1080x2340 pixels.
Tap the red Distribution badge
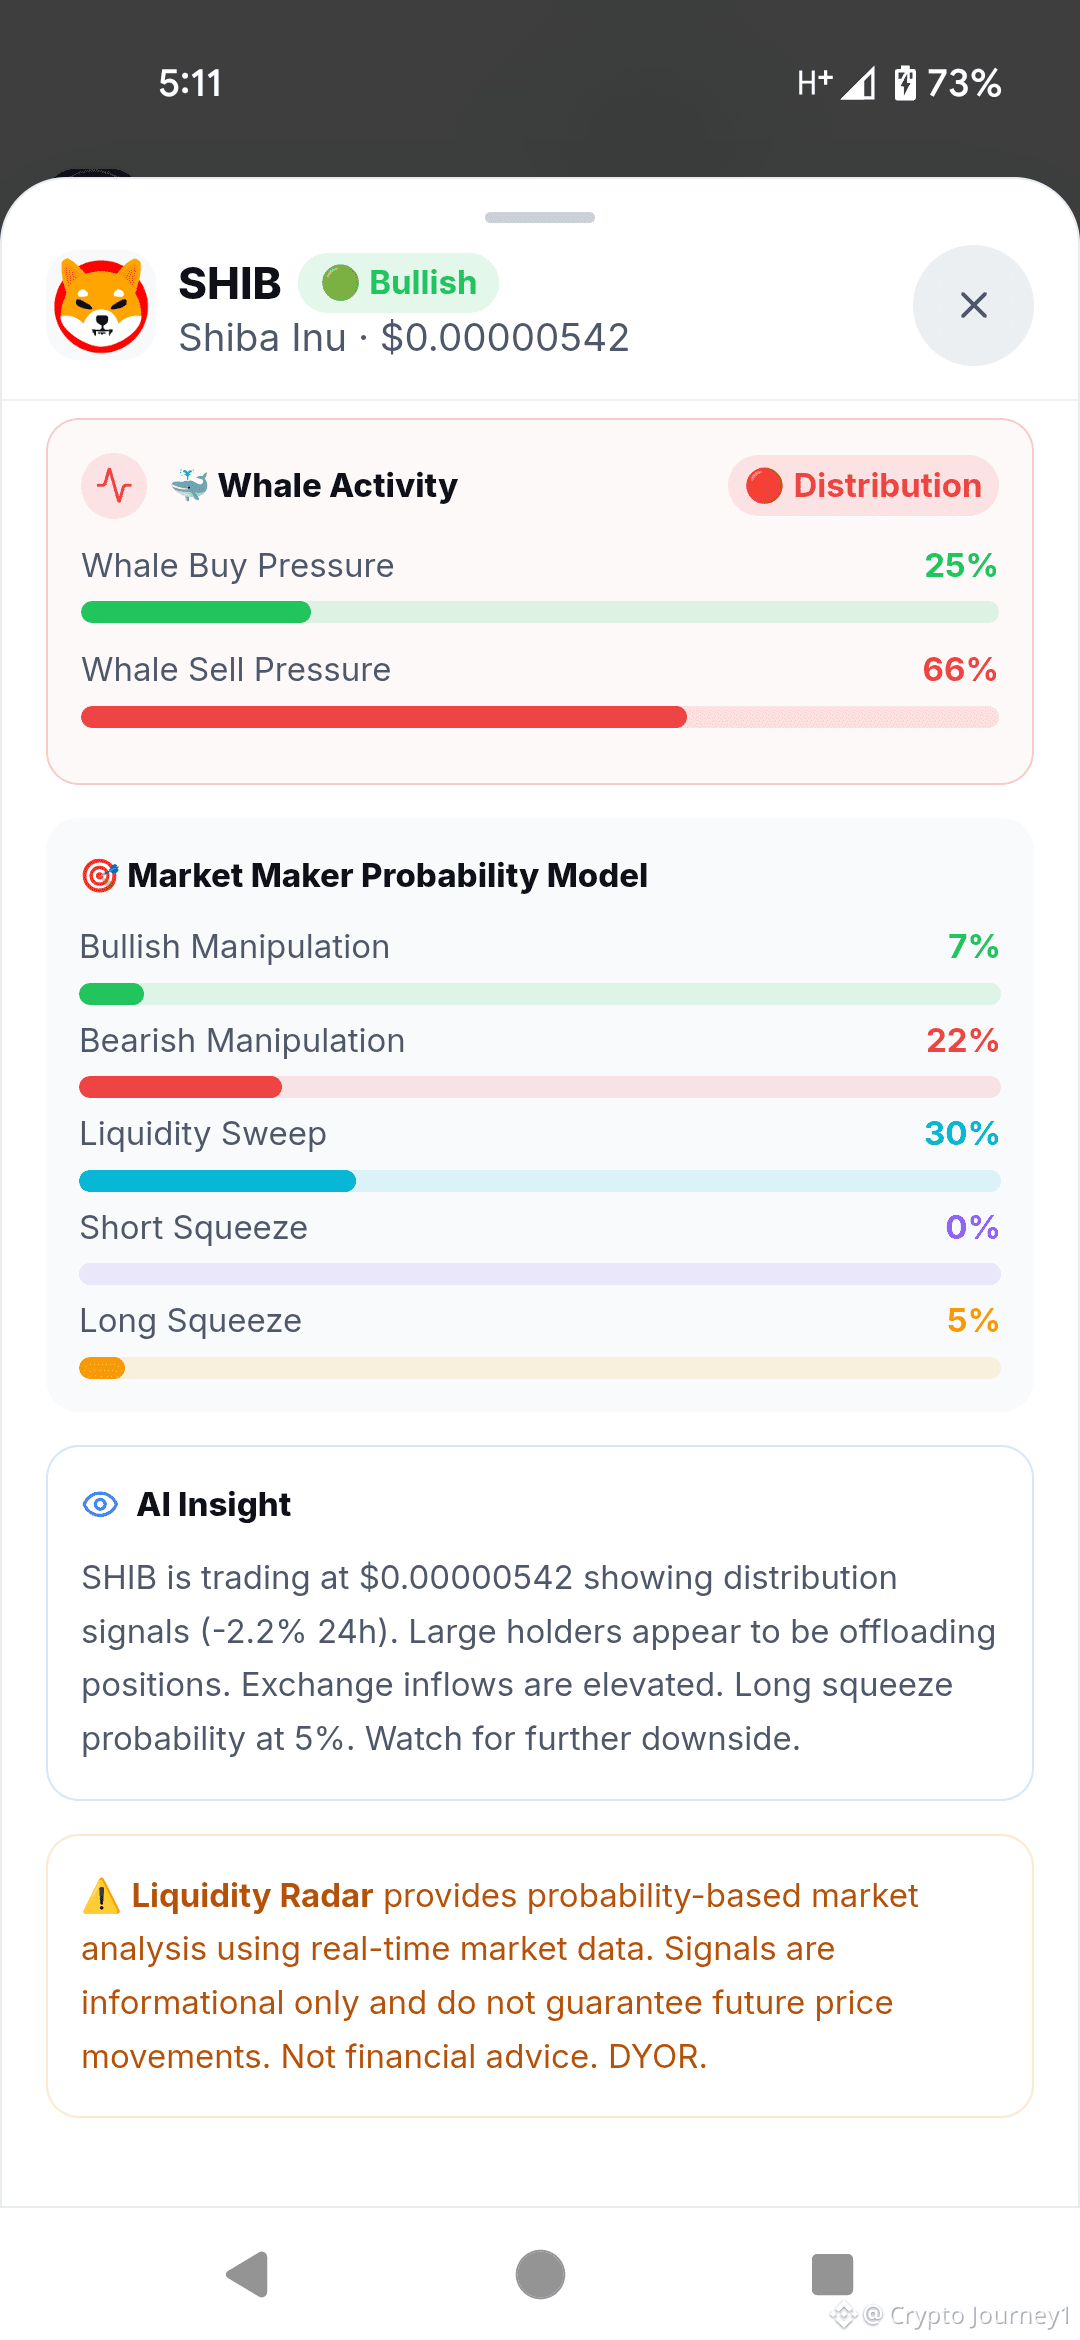(x=863, y=486)
